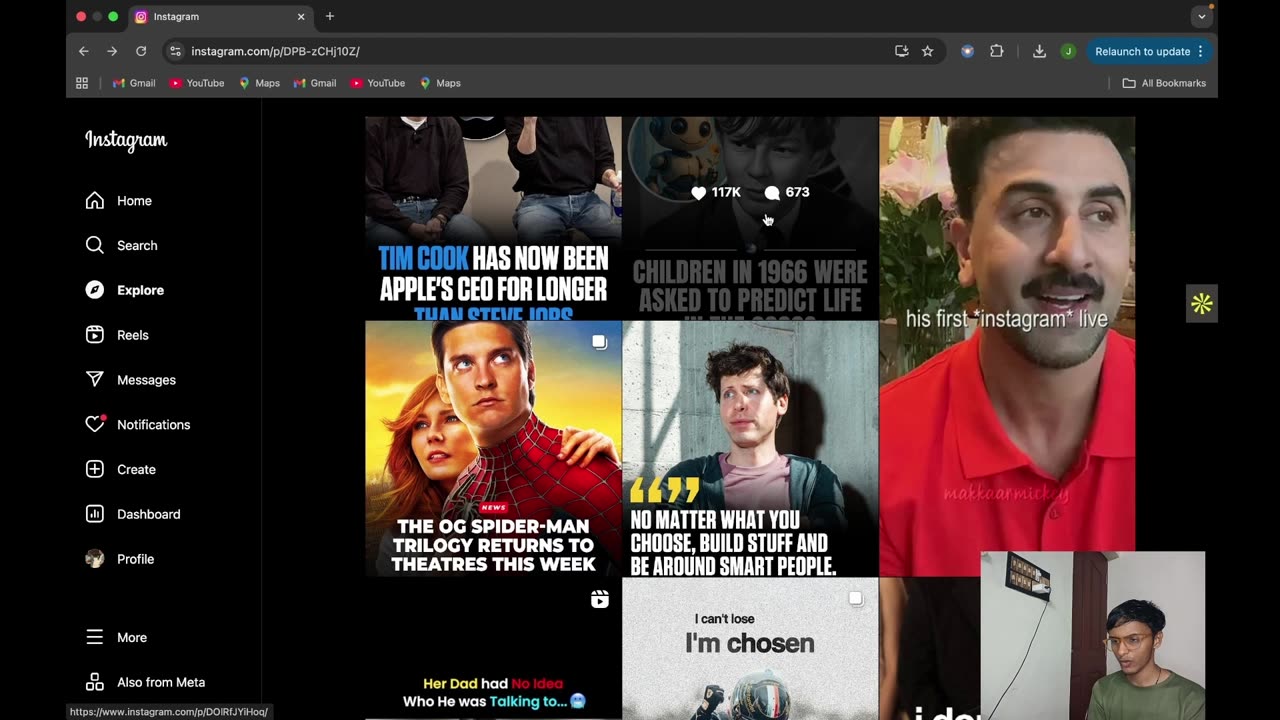This screenshot has height=720, width=1280.
Task: Open the apps grid in bookmarks bar
Action: (82, 83)
